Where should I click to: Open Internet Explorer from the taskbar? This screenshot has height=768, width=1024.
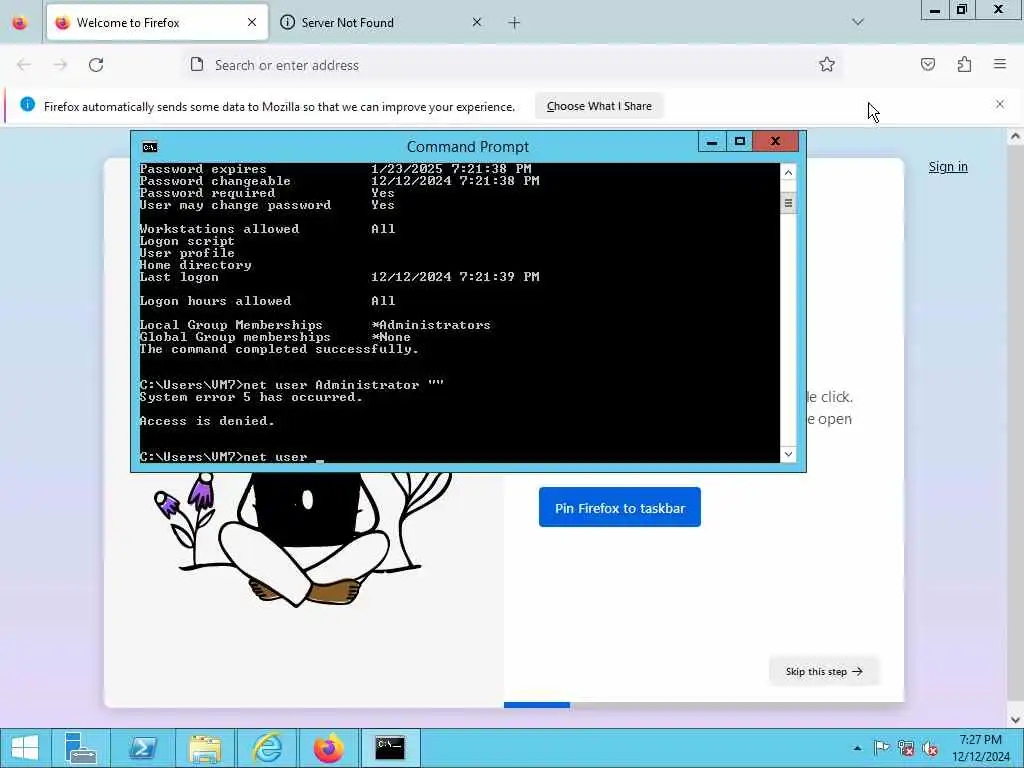267,748
